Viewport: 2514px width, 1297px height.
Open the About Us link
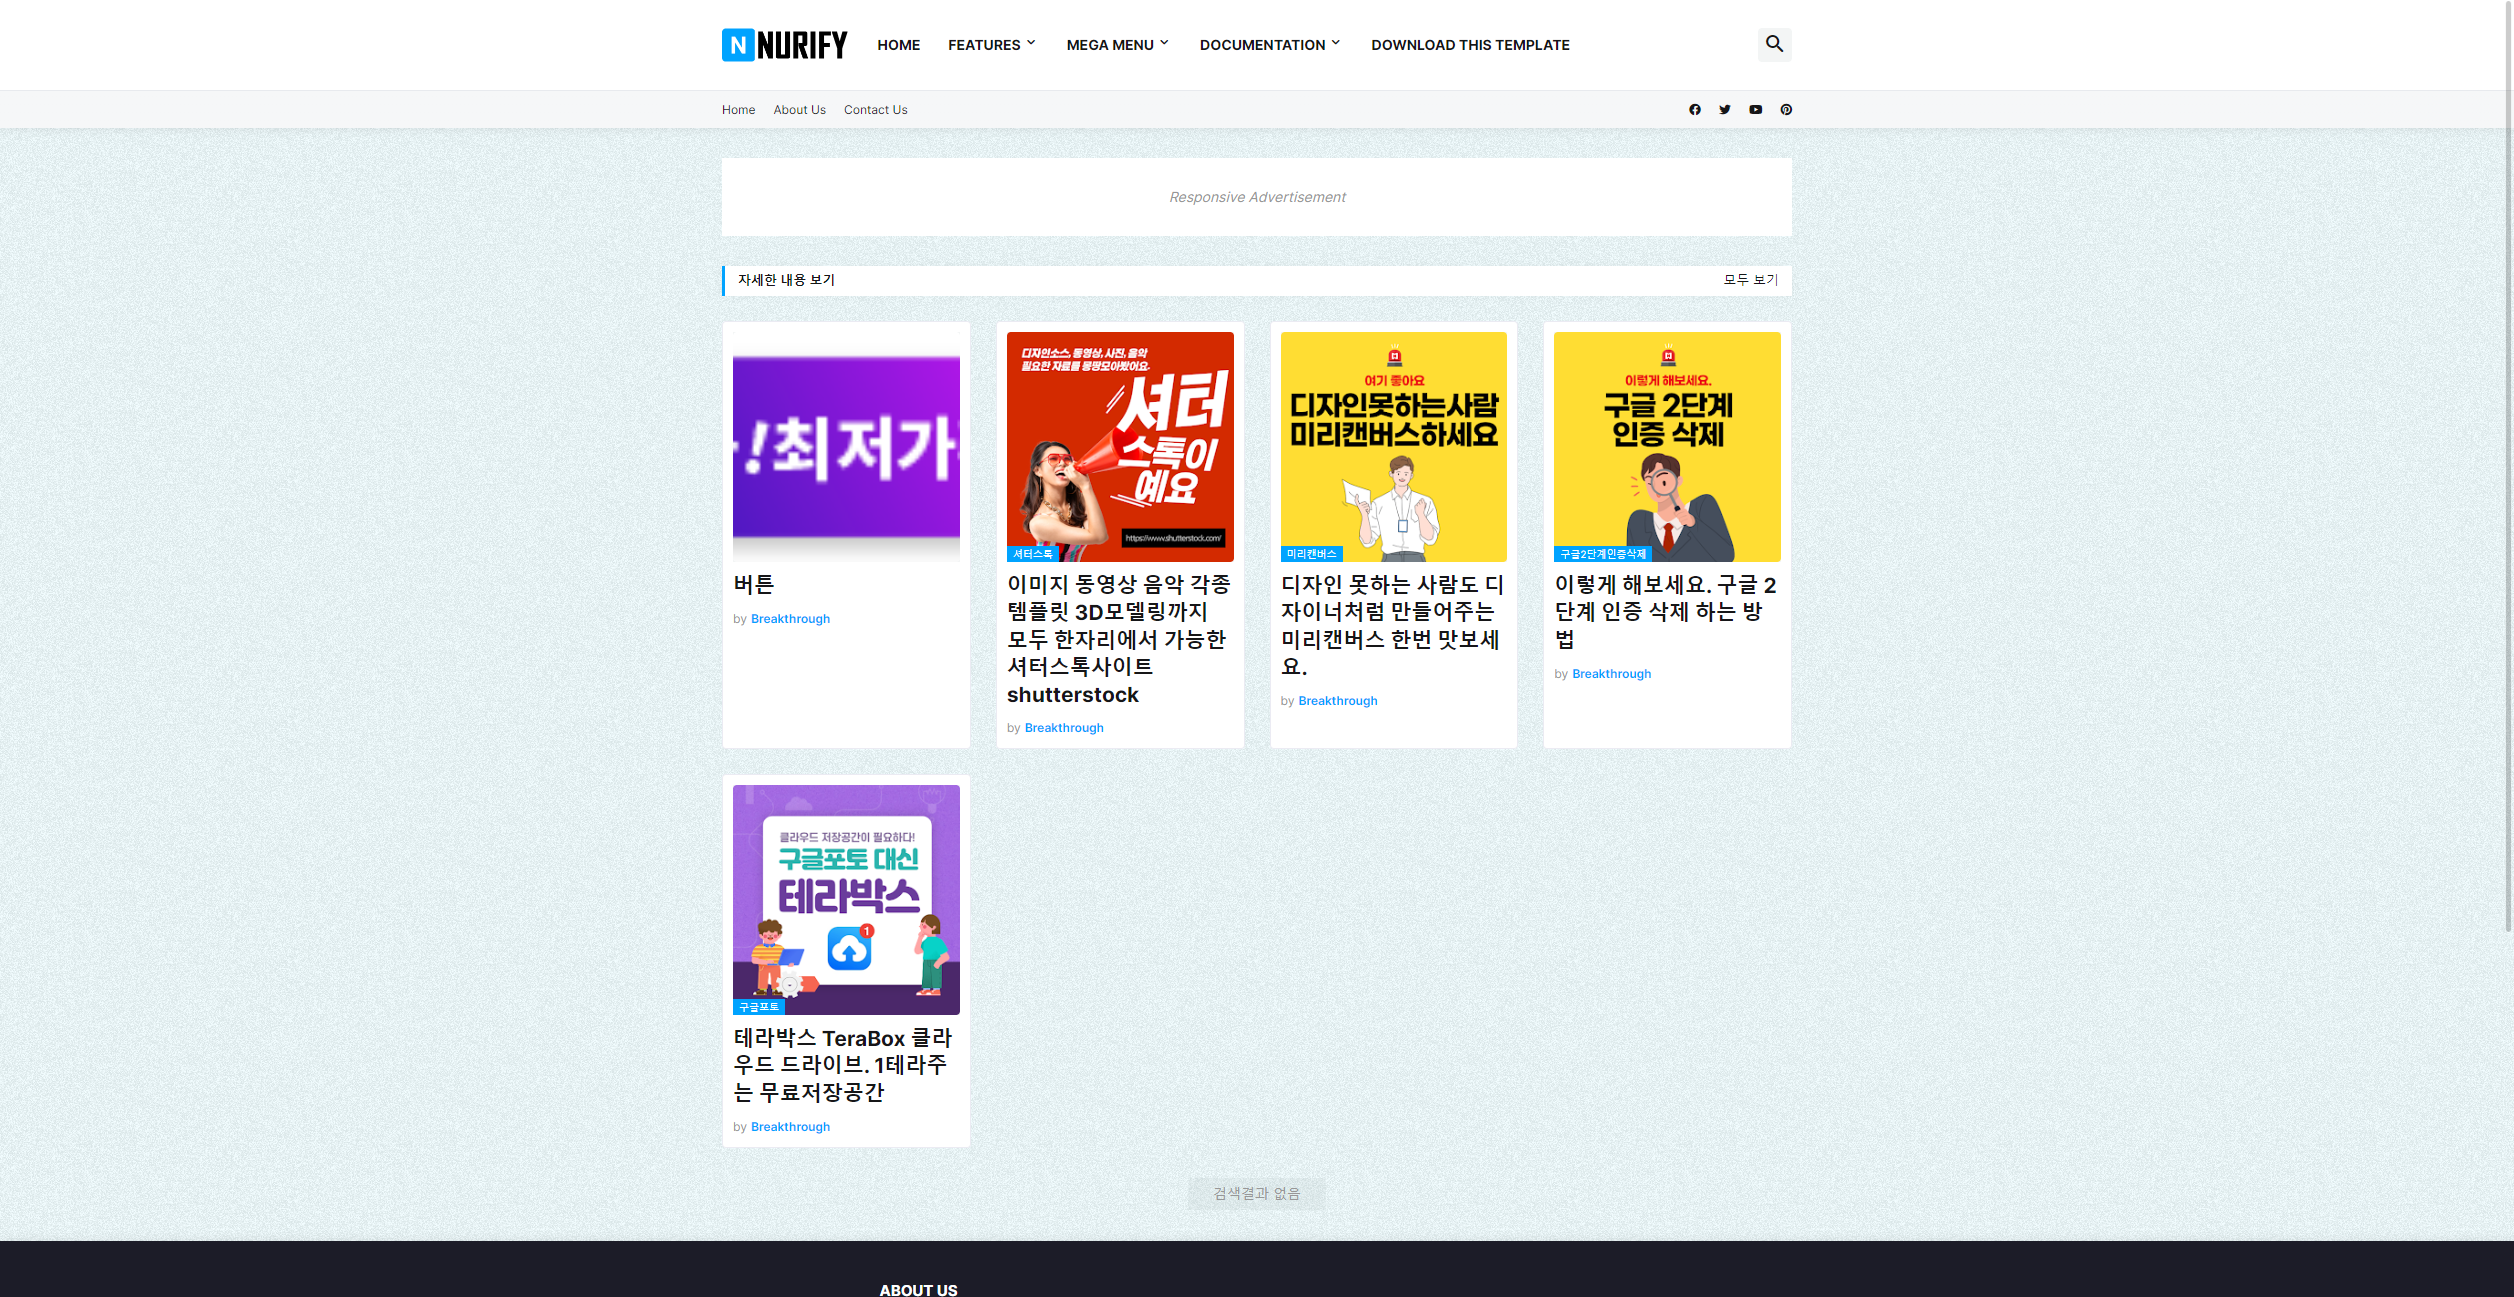tap(799, 110)
